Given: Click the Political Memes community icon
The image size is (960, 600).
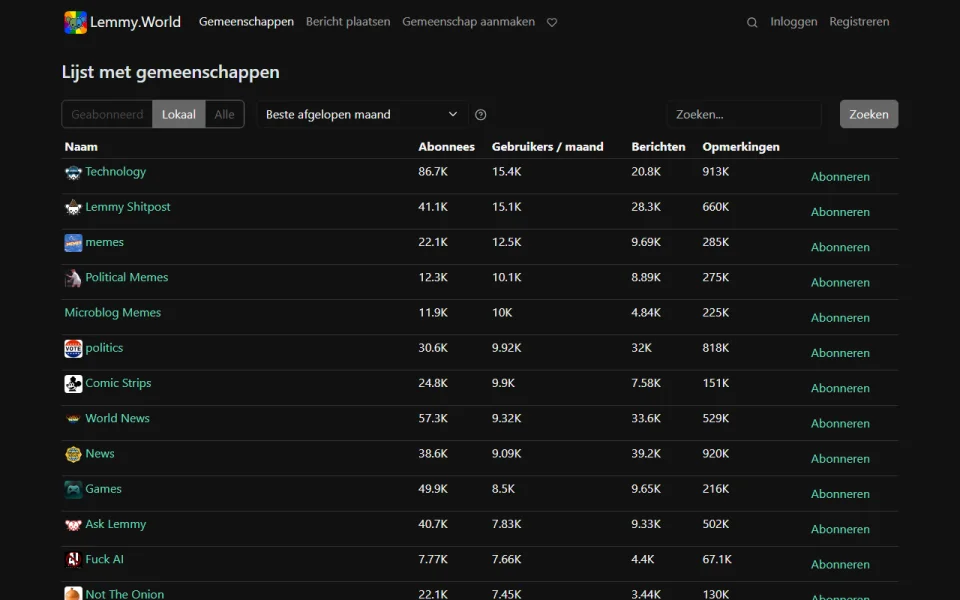Looking at the screenshot, I should (x=73, y=278).
